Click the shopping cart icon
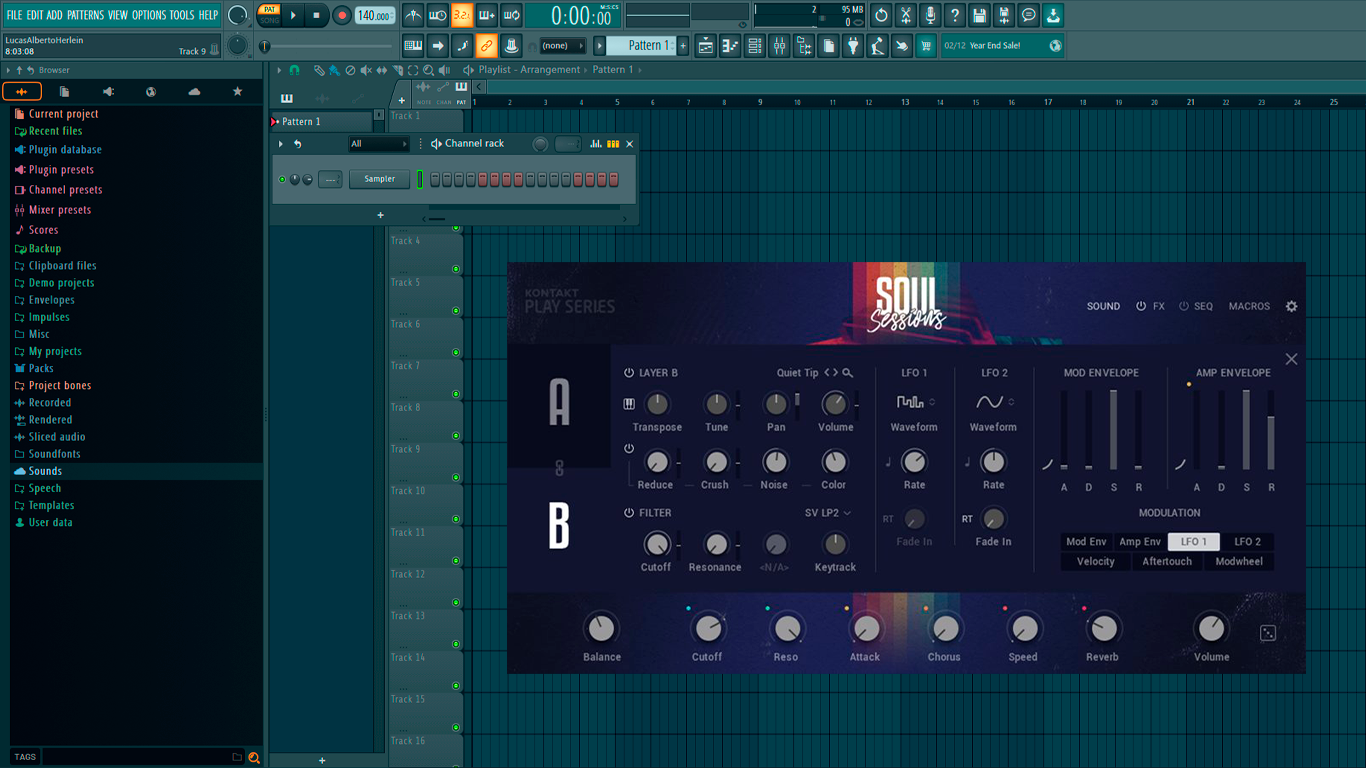The image size is (1366, 768). pos(926,46)
